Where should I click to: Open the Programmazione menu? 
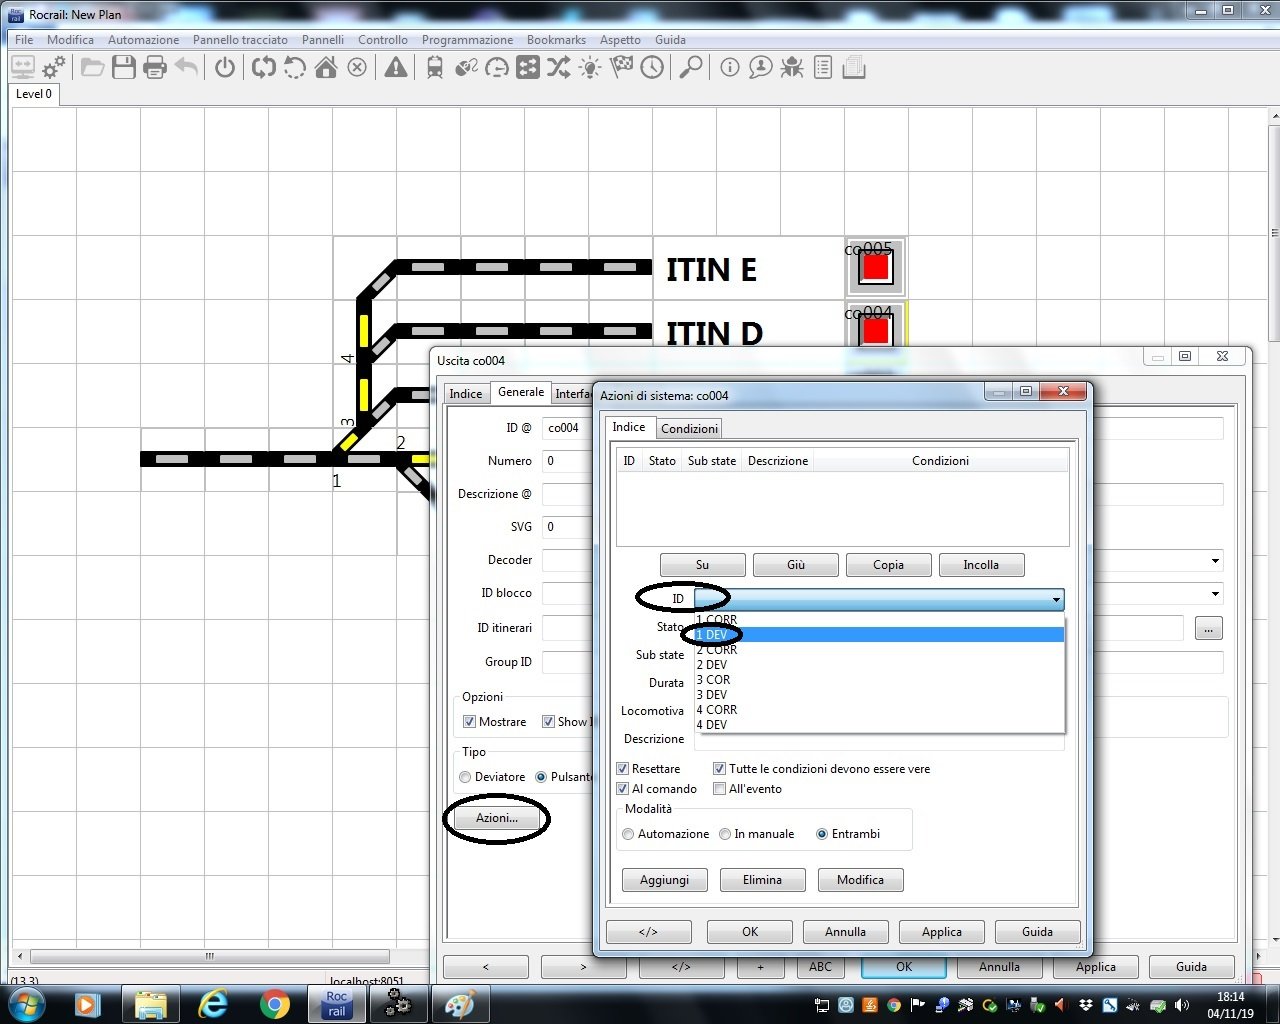point(467,40)
